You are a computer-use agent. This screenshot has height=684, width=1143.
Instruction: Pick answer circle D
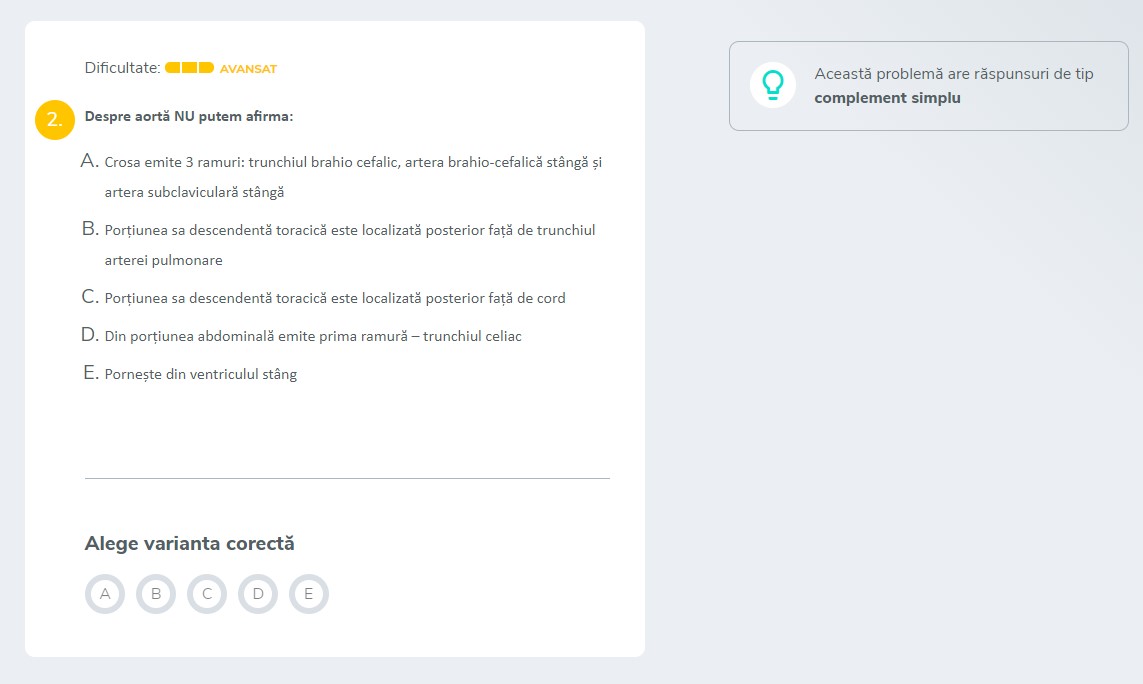pos(258,594)
